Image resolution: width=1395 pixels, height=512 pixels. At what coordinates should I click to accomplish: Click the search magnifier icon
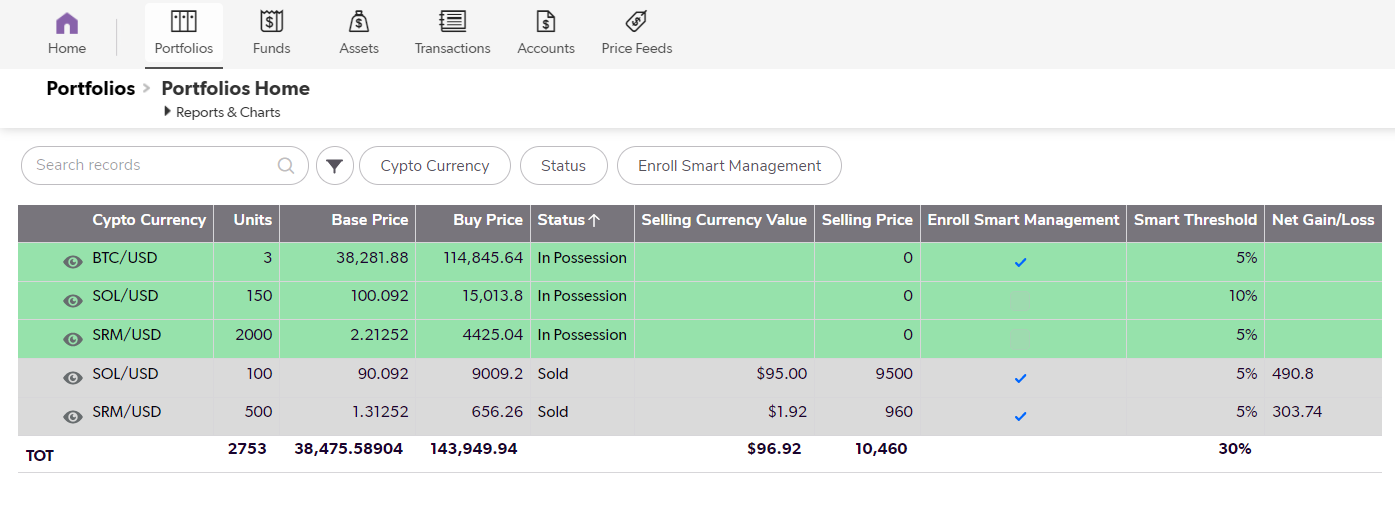point(286,166)
